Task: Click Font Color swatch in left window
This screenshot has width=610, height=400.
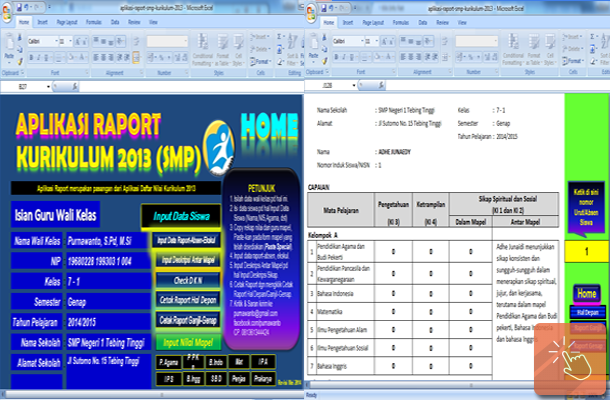Action: pyautogui.click(x=82, y=58)
